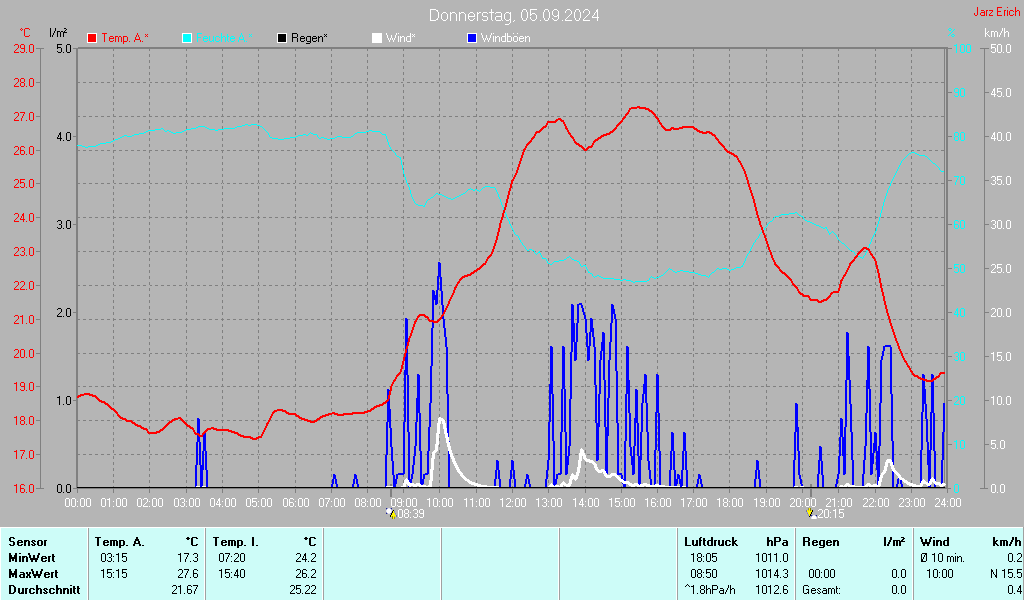Viewport: 1024px width, 600px height.
Task: Click the red Temp. A. legend square
Action: click(x=92, y=38)
